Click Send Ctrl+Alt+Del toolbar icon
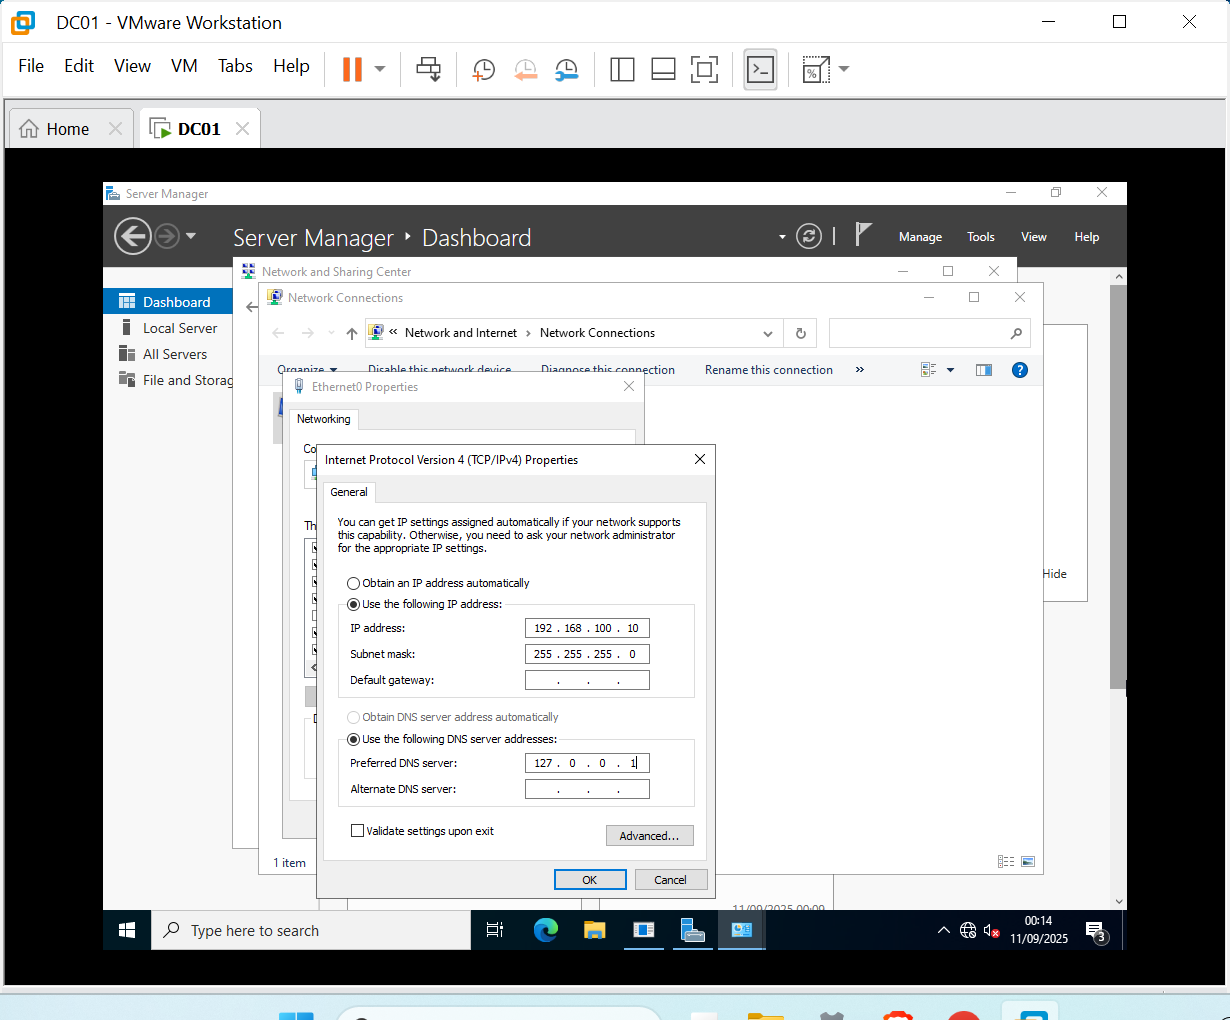 (x=428, y=69)
